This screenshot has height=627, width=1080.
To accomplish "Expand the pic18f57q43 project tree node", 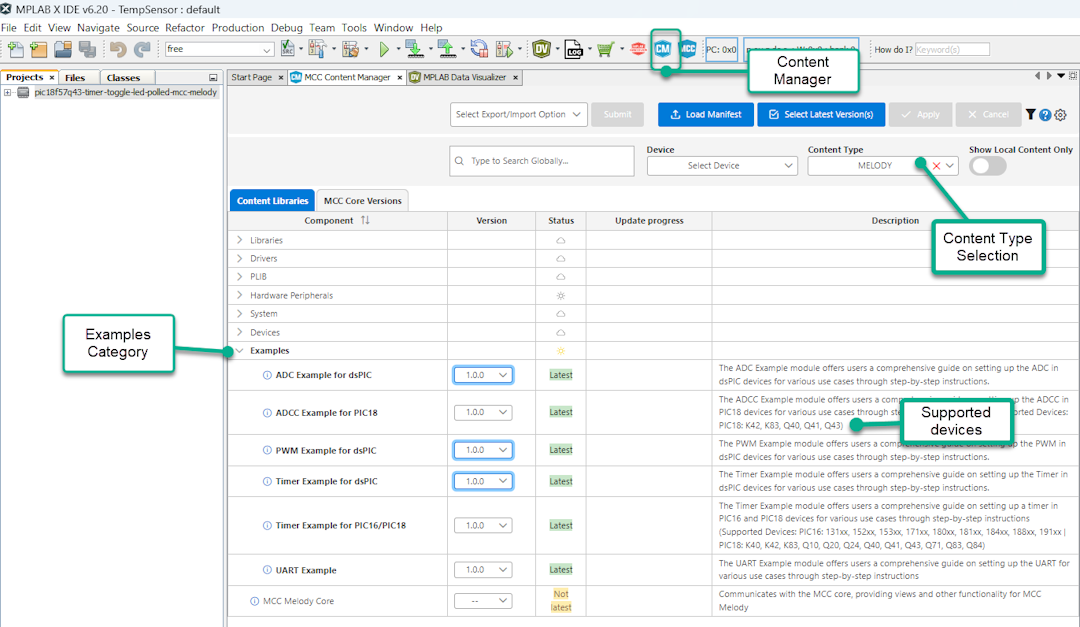I will (8, 92).
